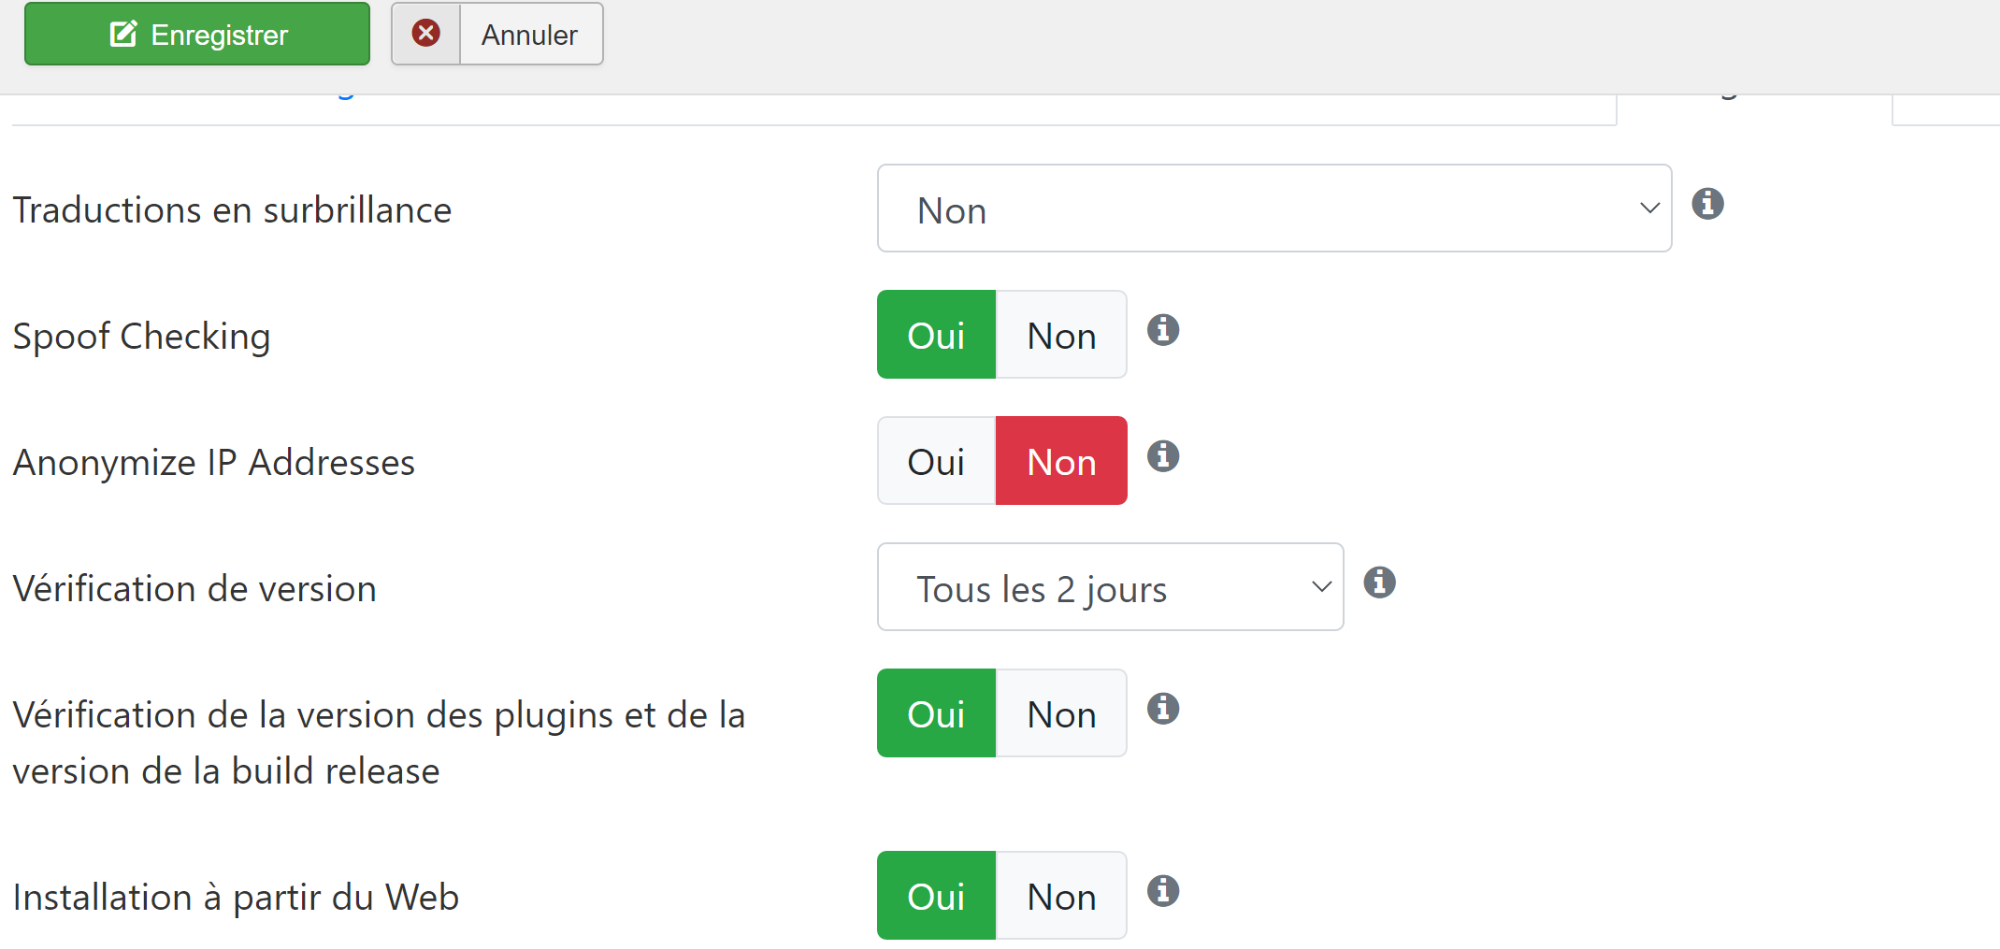Open info icon for Installation à partir du Web
Image resolution: width=2000 pixels, height=949 pixels.
[x=1162, y=890]
